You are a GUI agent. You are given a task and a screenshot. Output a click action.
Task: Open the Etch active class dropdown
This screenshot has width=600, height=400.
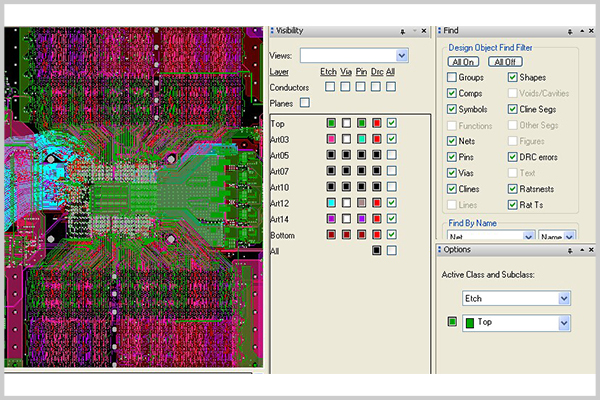click(x=564, y=298)
